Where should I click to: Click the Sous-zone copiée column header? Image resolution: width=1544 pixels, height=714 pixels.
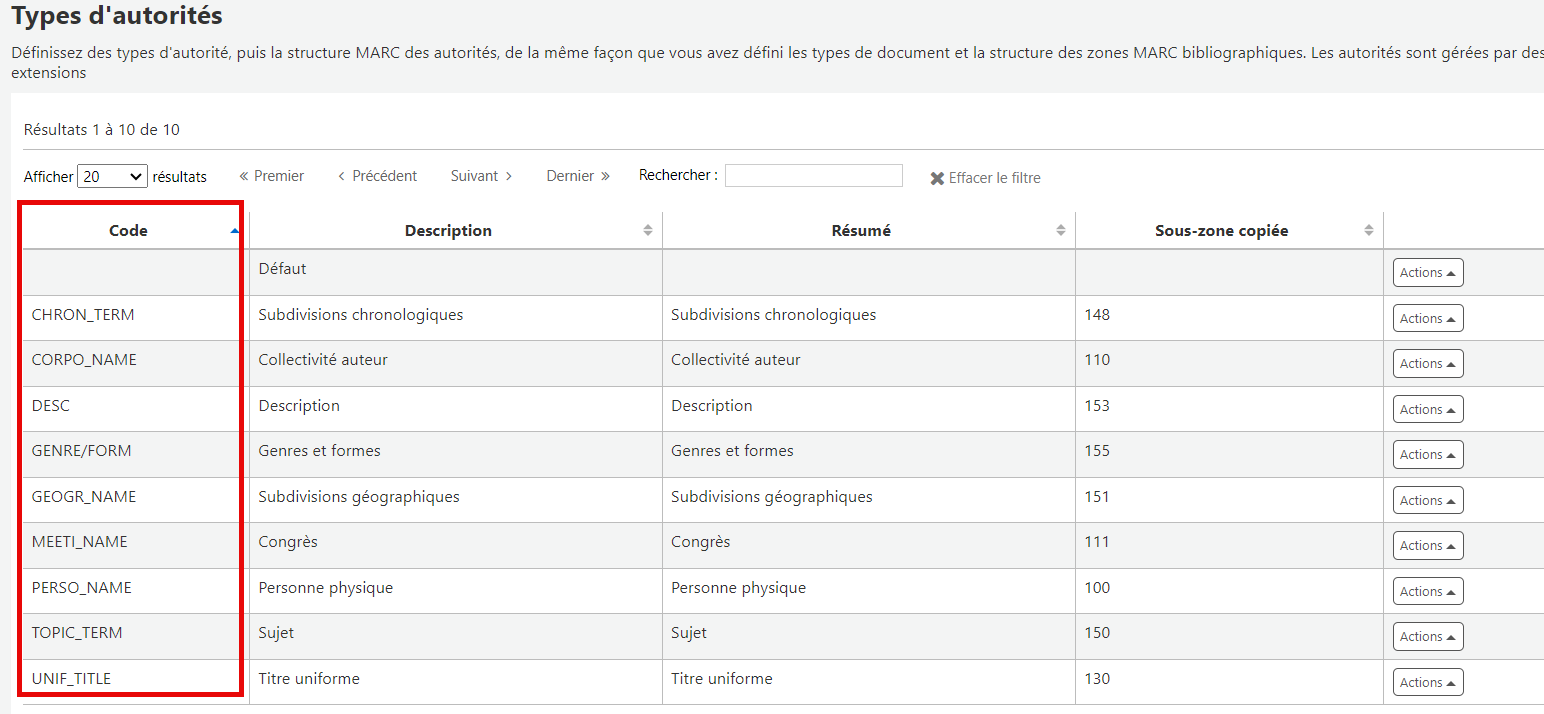(x=1229, y=231)
